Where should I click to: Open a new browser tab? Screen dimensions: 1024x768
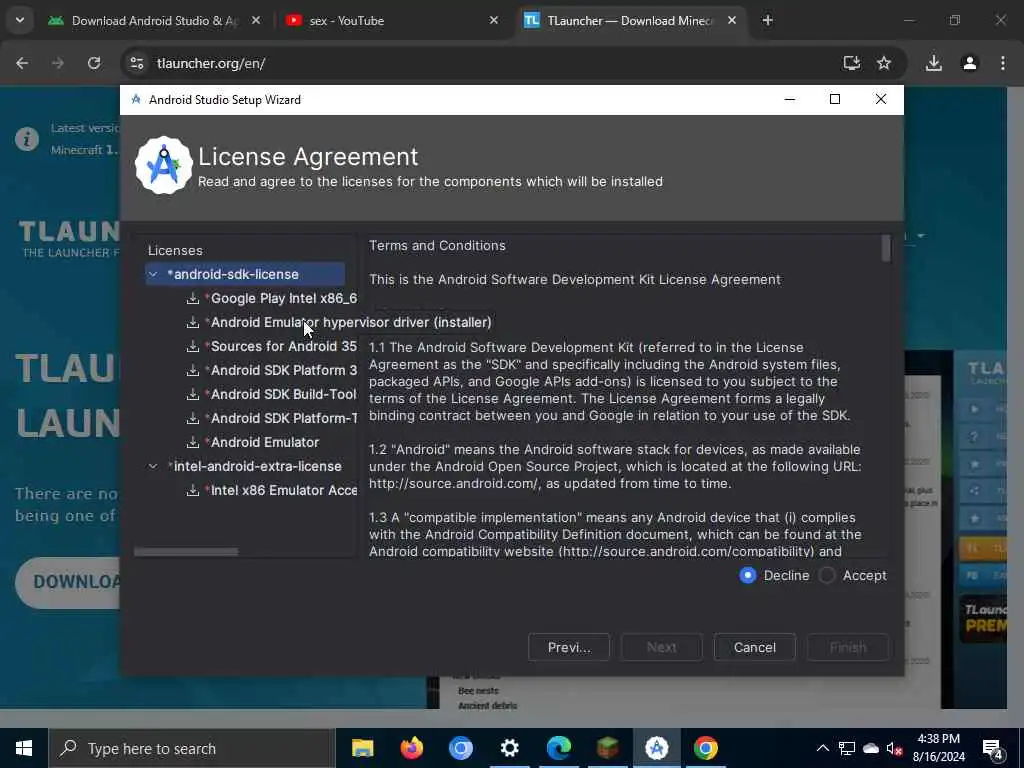click(x=767, y=21)
